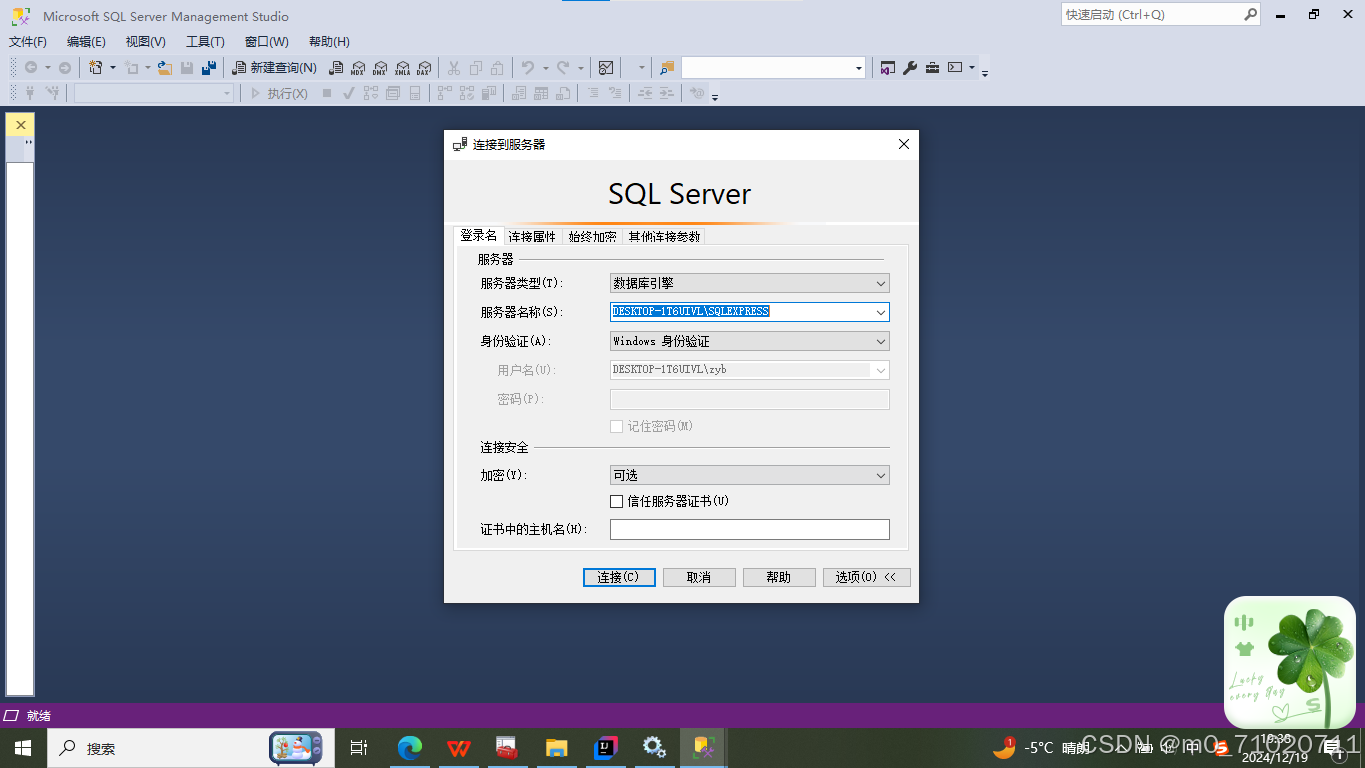Click the 选项(O) << button
Viewport: 1365px width, 768px height.
pyautogui.click(x=867, y=578)
